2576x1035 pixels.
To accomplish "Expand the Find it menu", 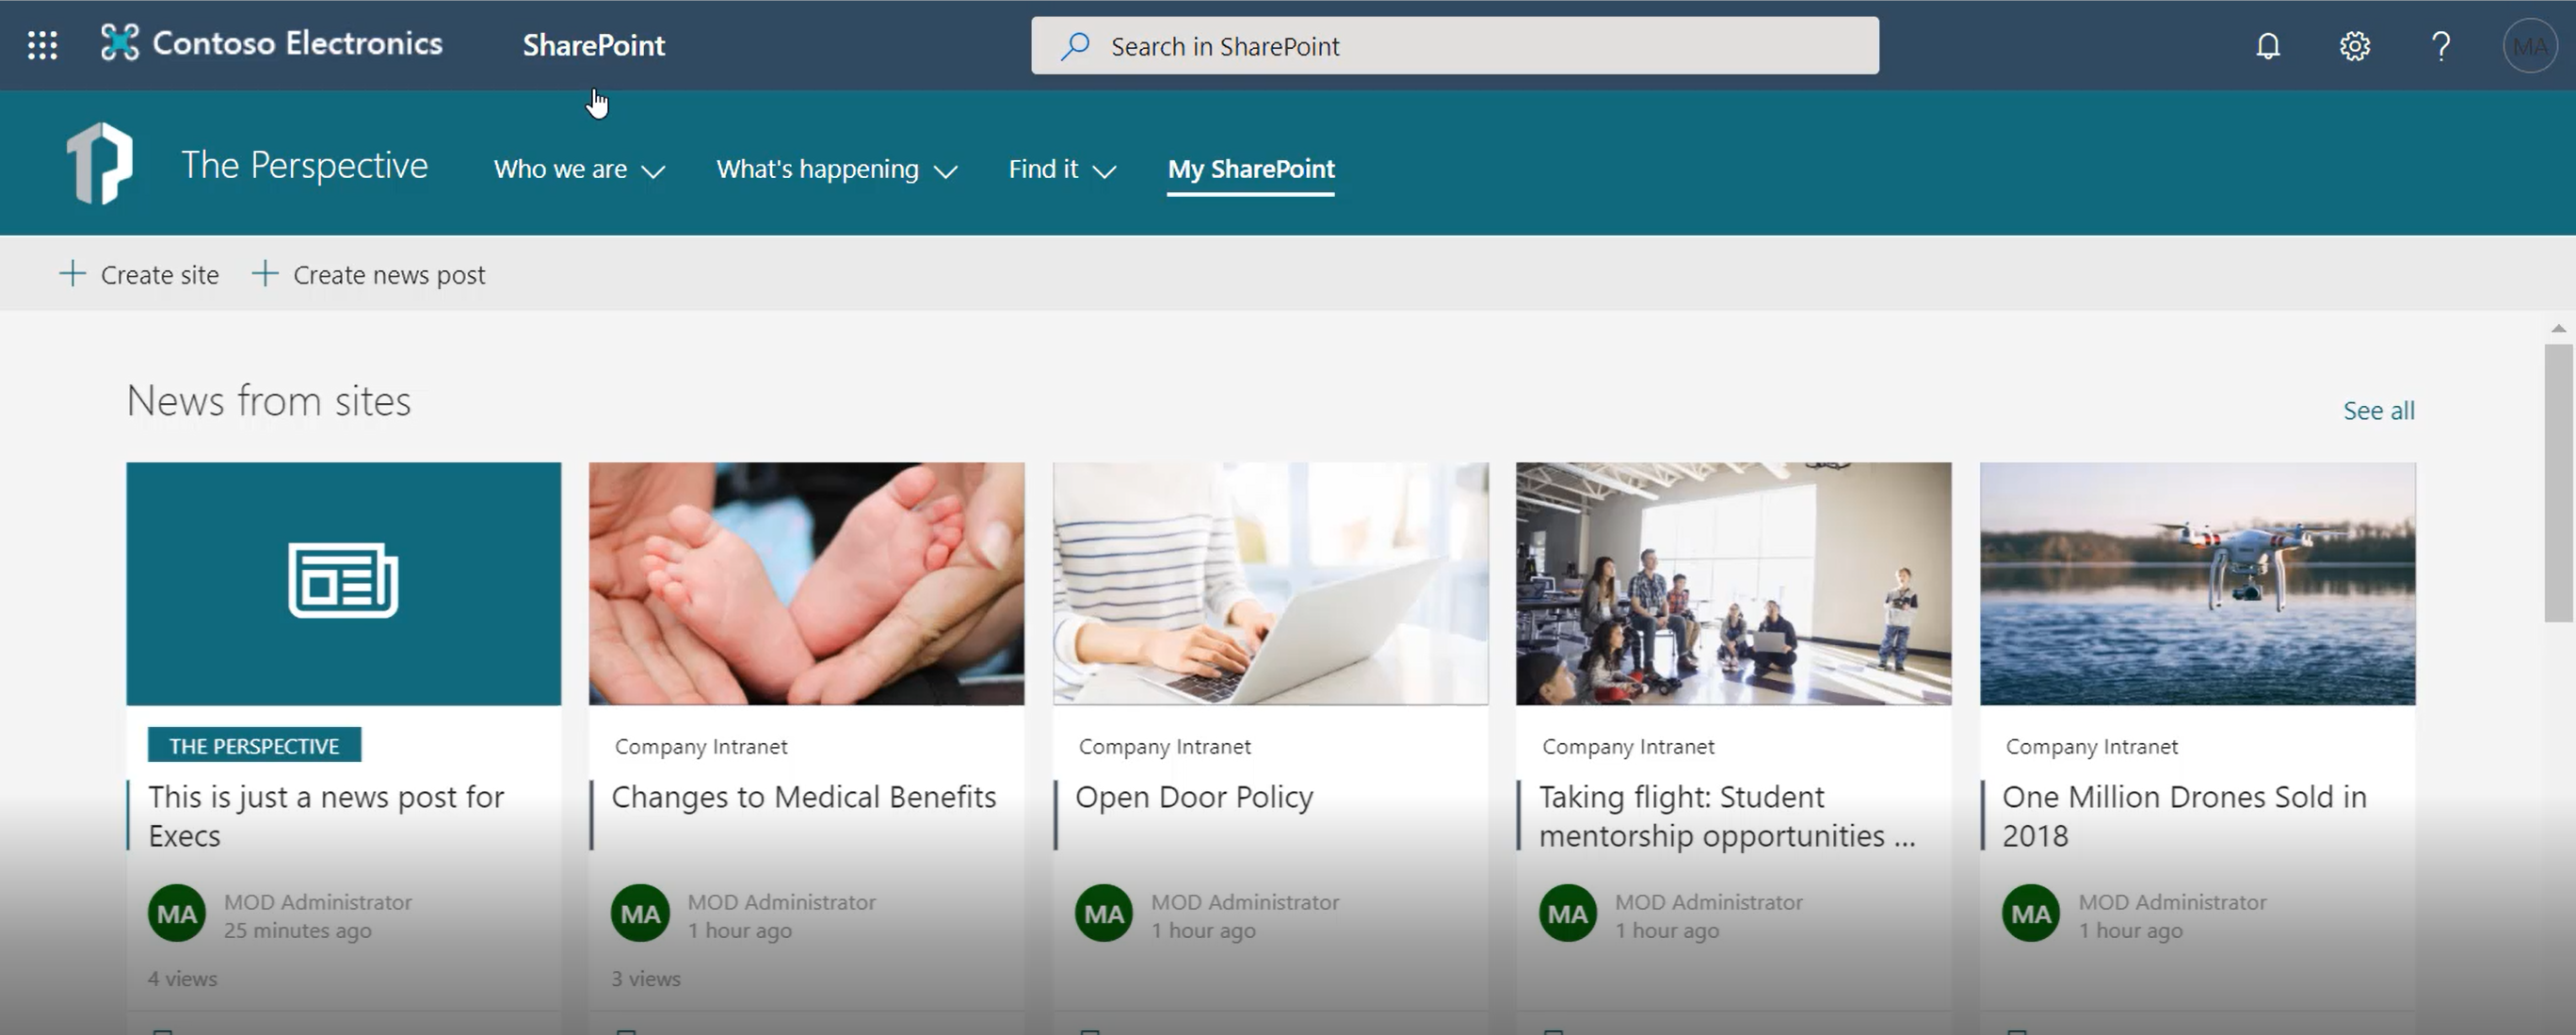I will tap(1062, 169).
